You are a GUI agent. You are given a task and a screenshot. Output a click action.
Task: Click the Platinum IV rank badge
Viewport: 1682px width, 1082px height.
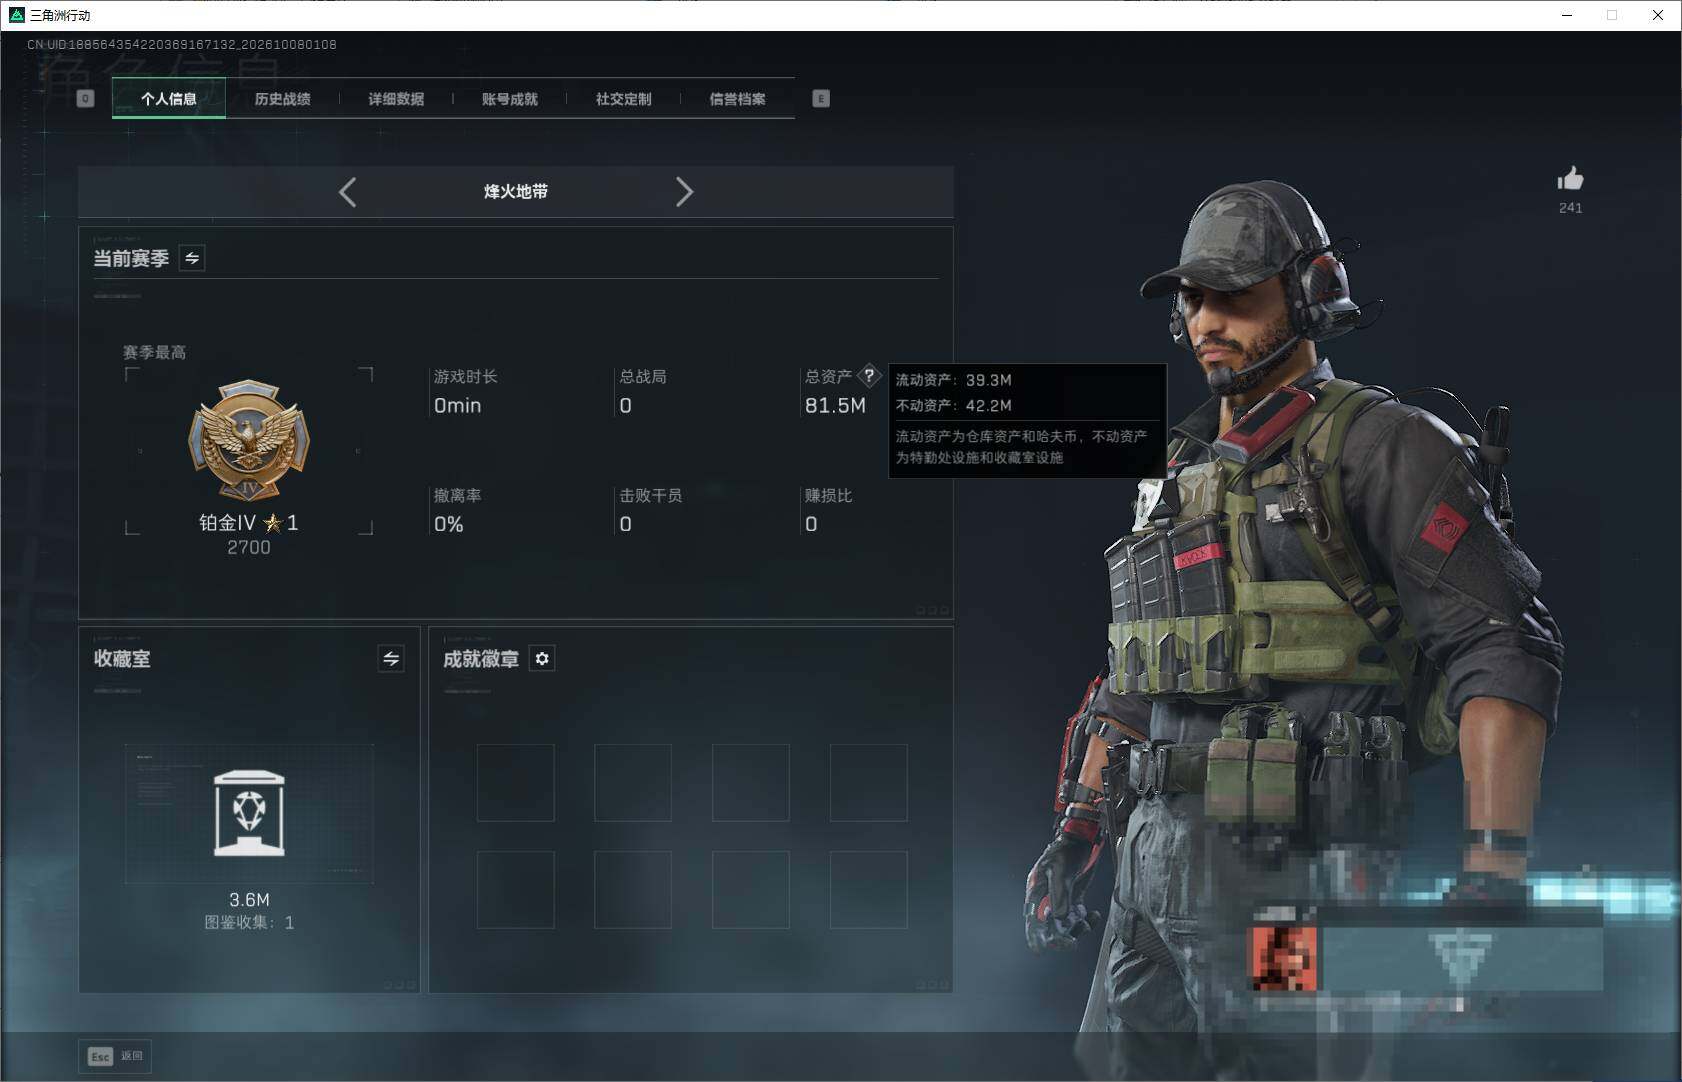click(249, 440)
